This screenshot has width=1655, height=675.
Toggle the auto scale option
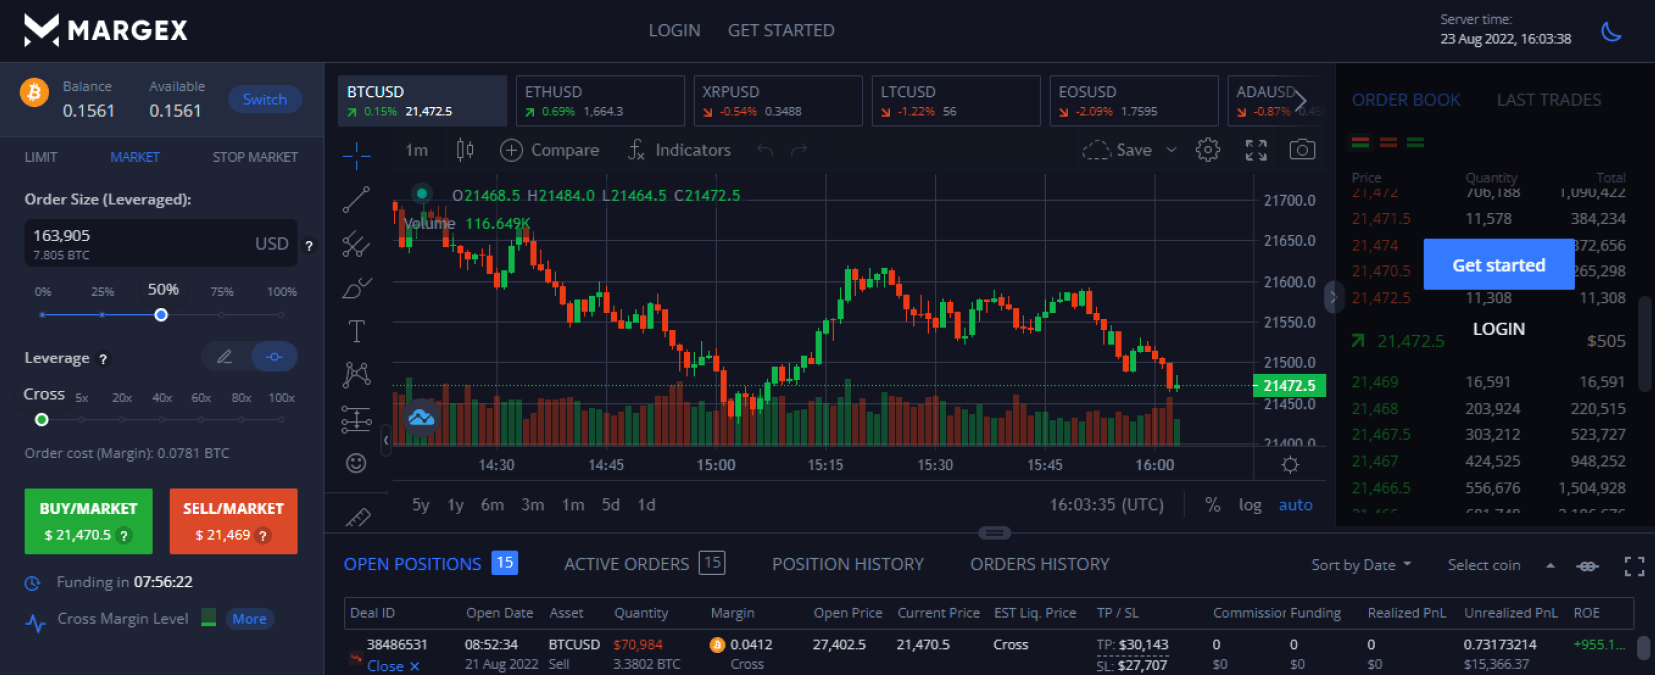[1295, 505]
